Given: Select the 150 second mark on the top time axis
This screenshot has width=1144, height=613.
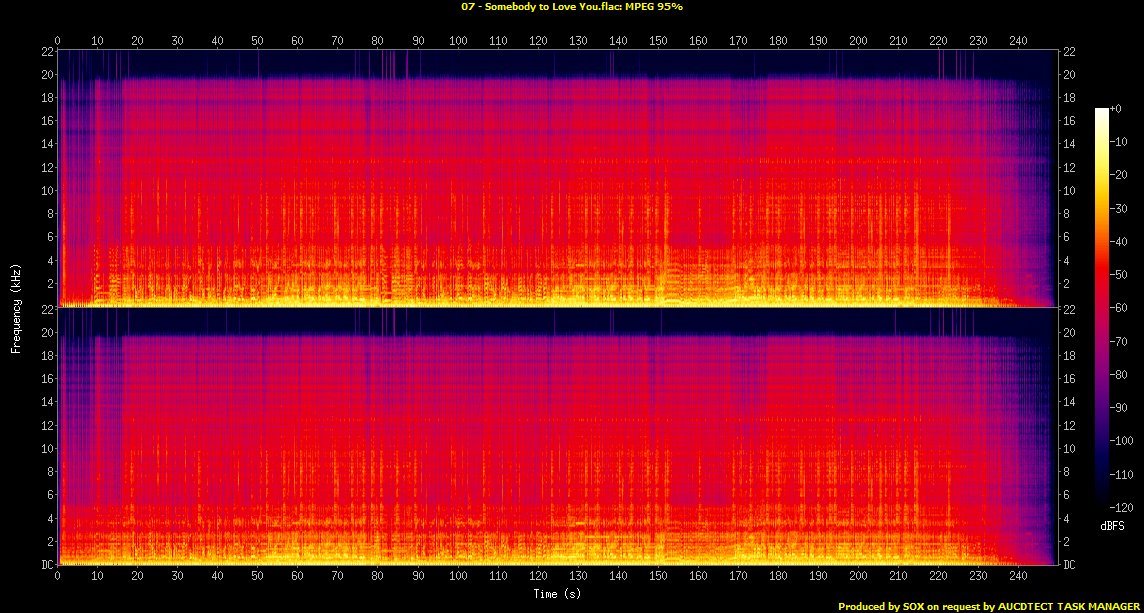Looking at the screenshot, I should [x=657, y=42].
